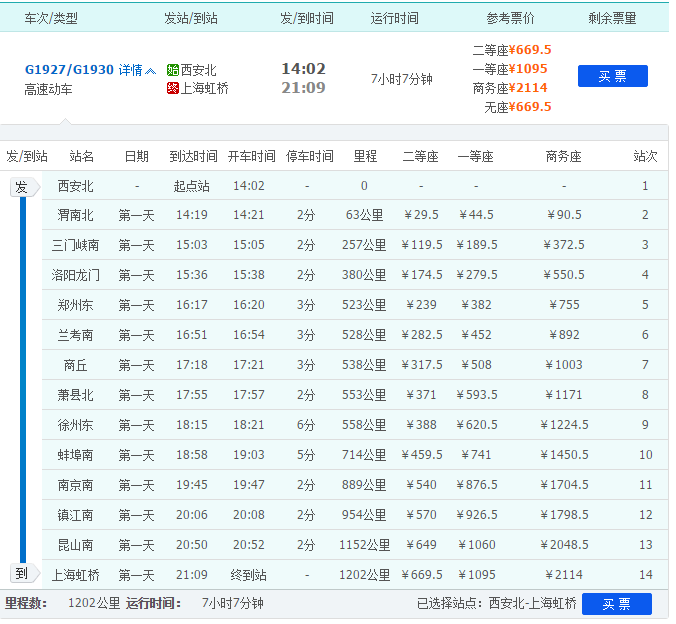
Task: Select the 萧县北 station name
Action: click(75, 395)
